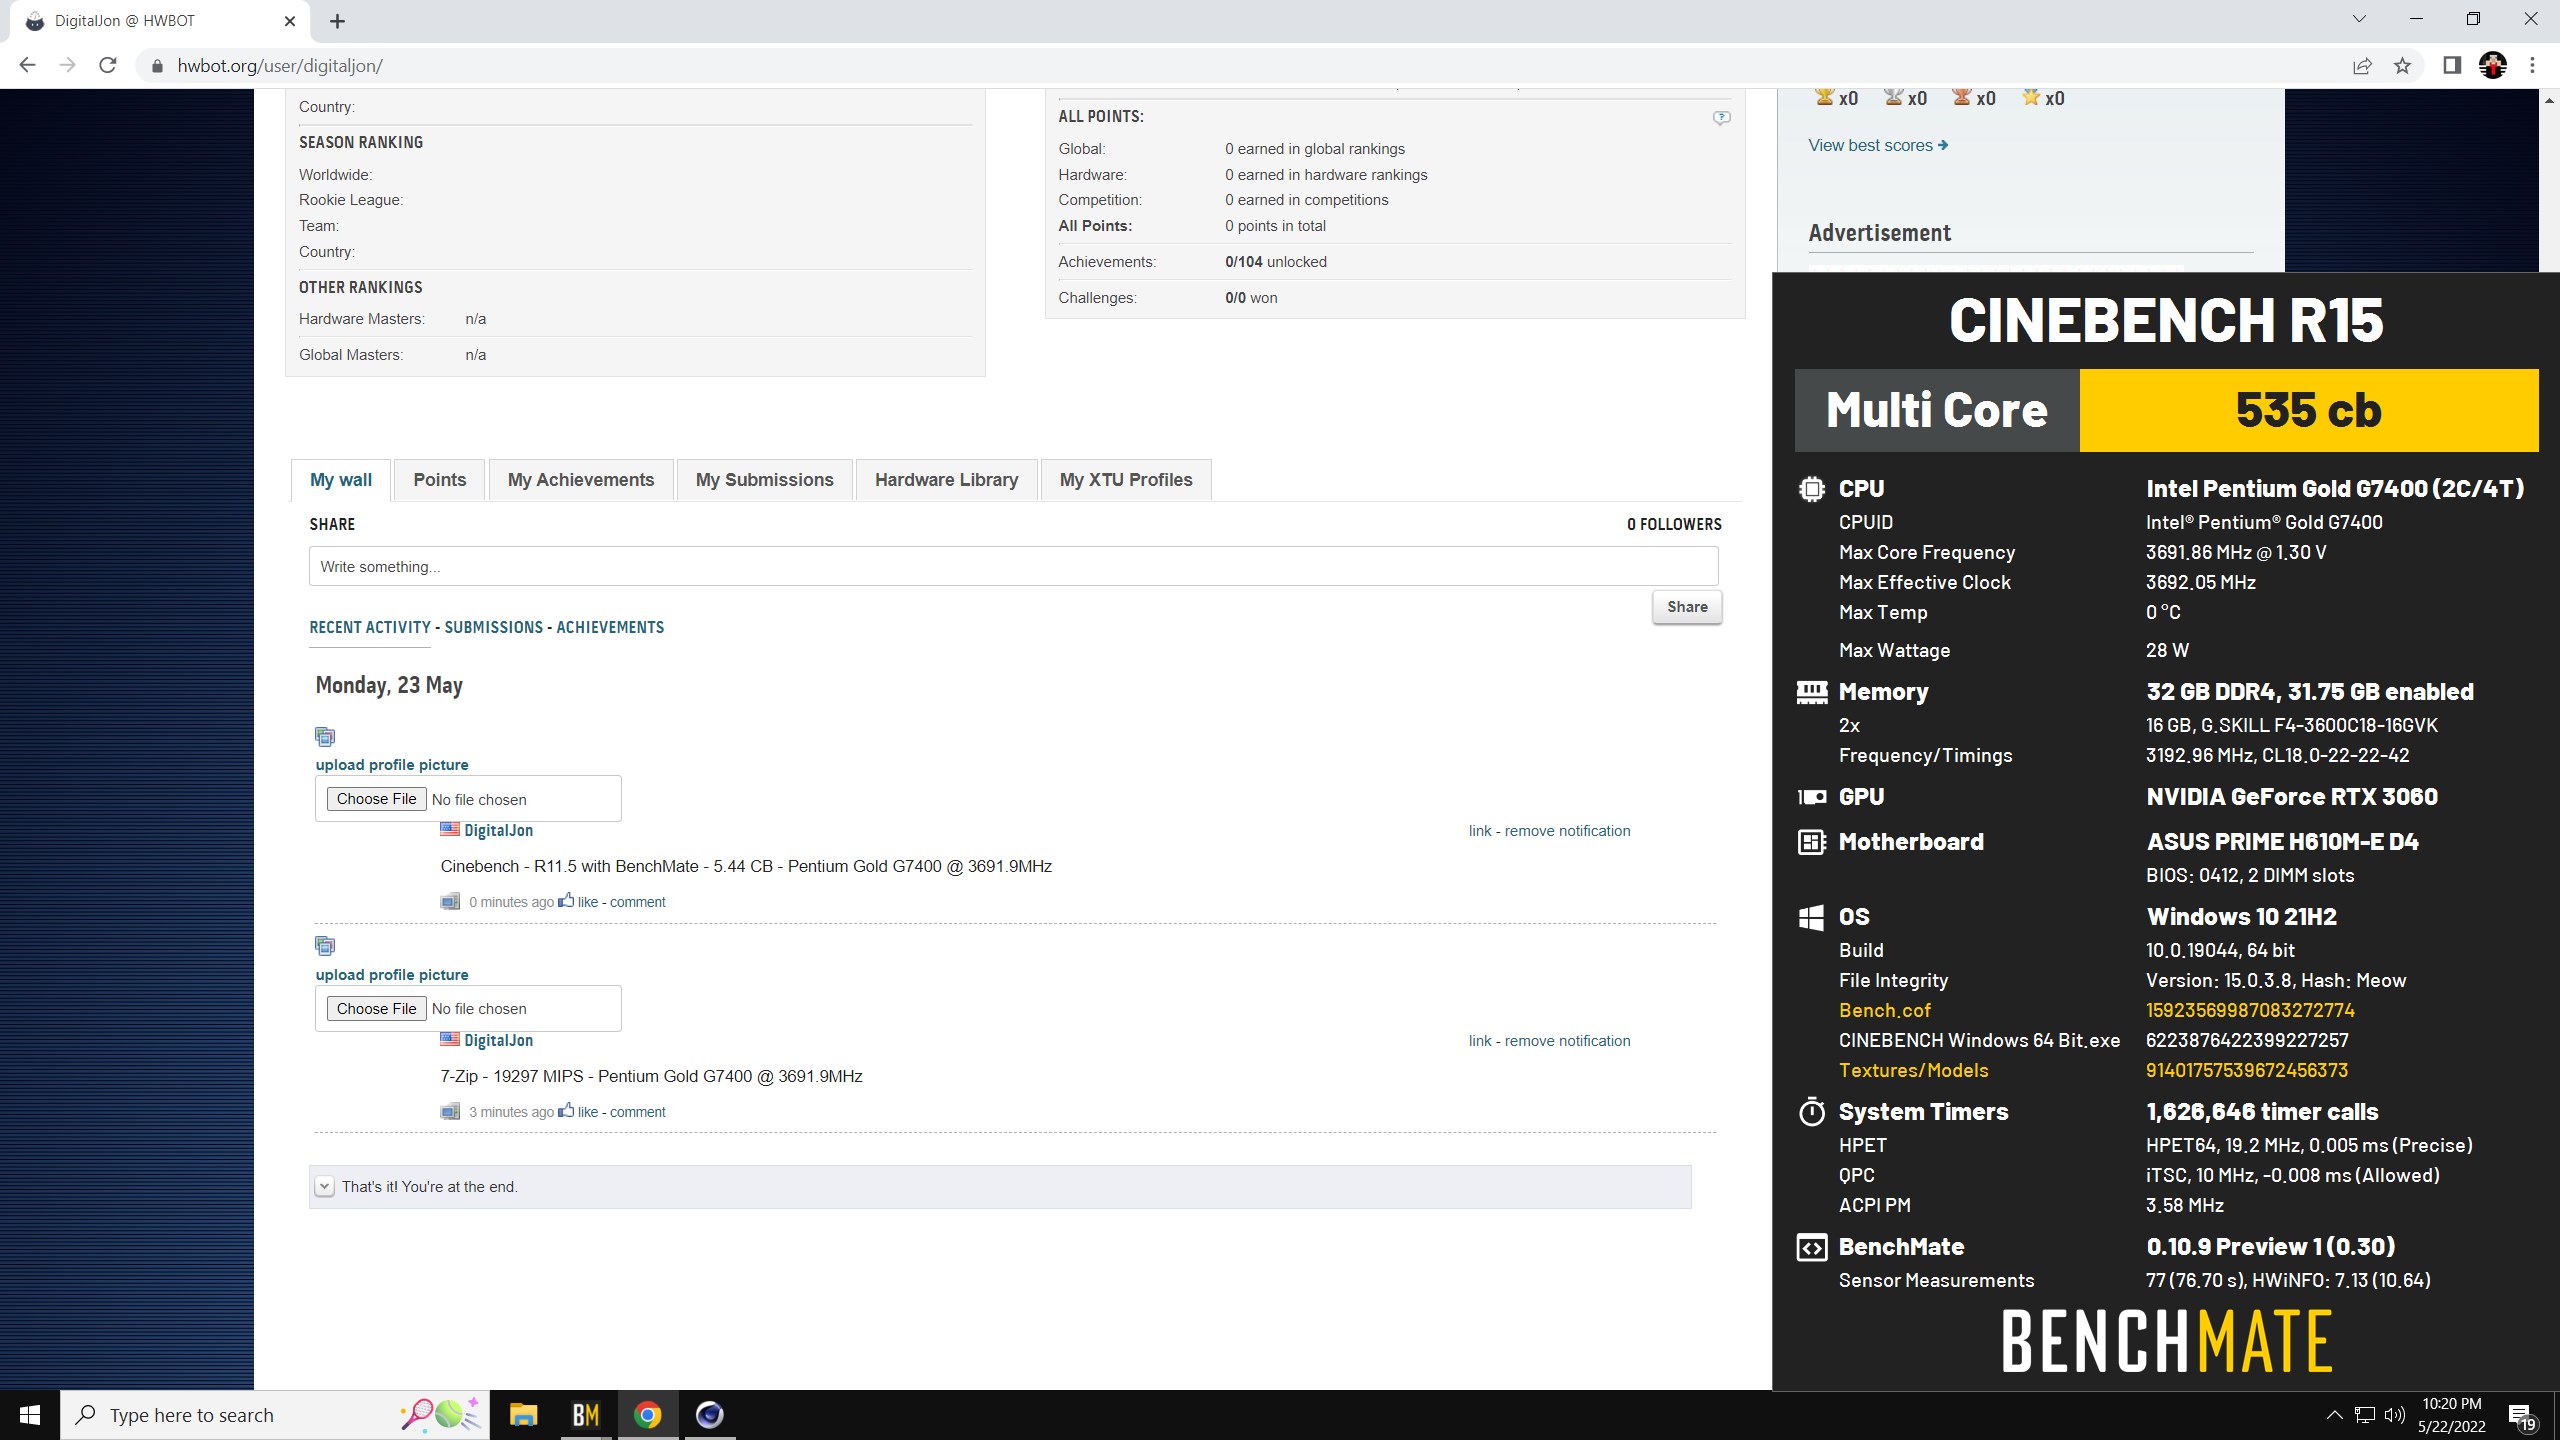Filter wall by Achievements link
This screenshot has width=2560, height=1440.
pos(610,627)
